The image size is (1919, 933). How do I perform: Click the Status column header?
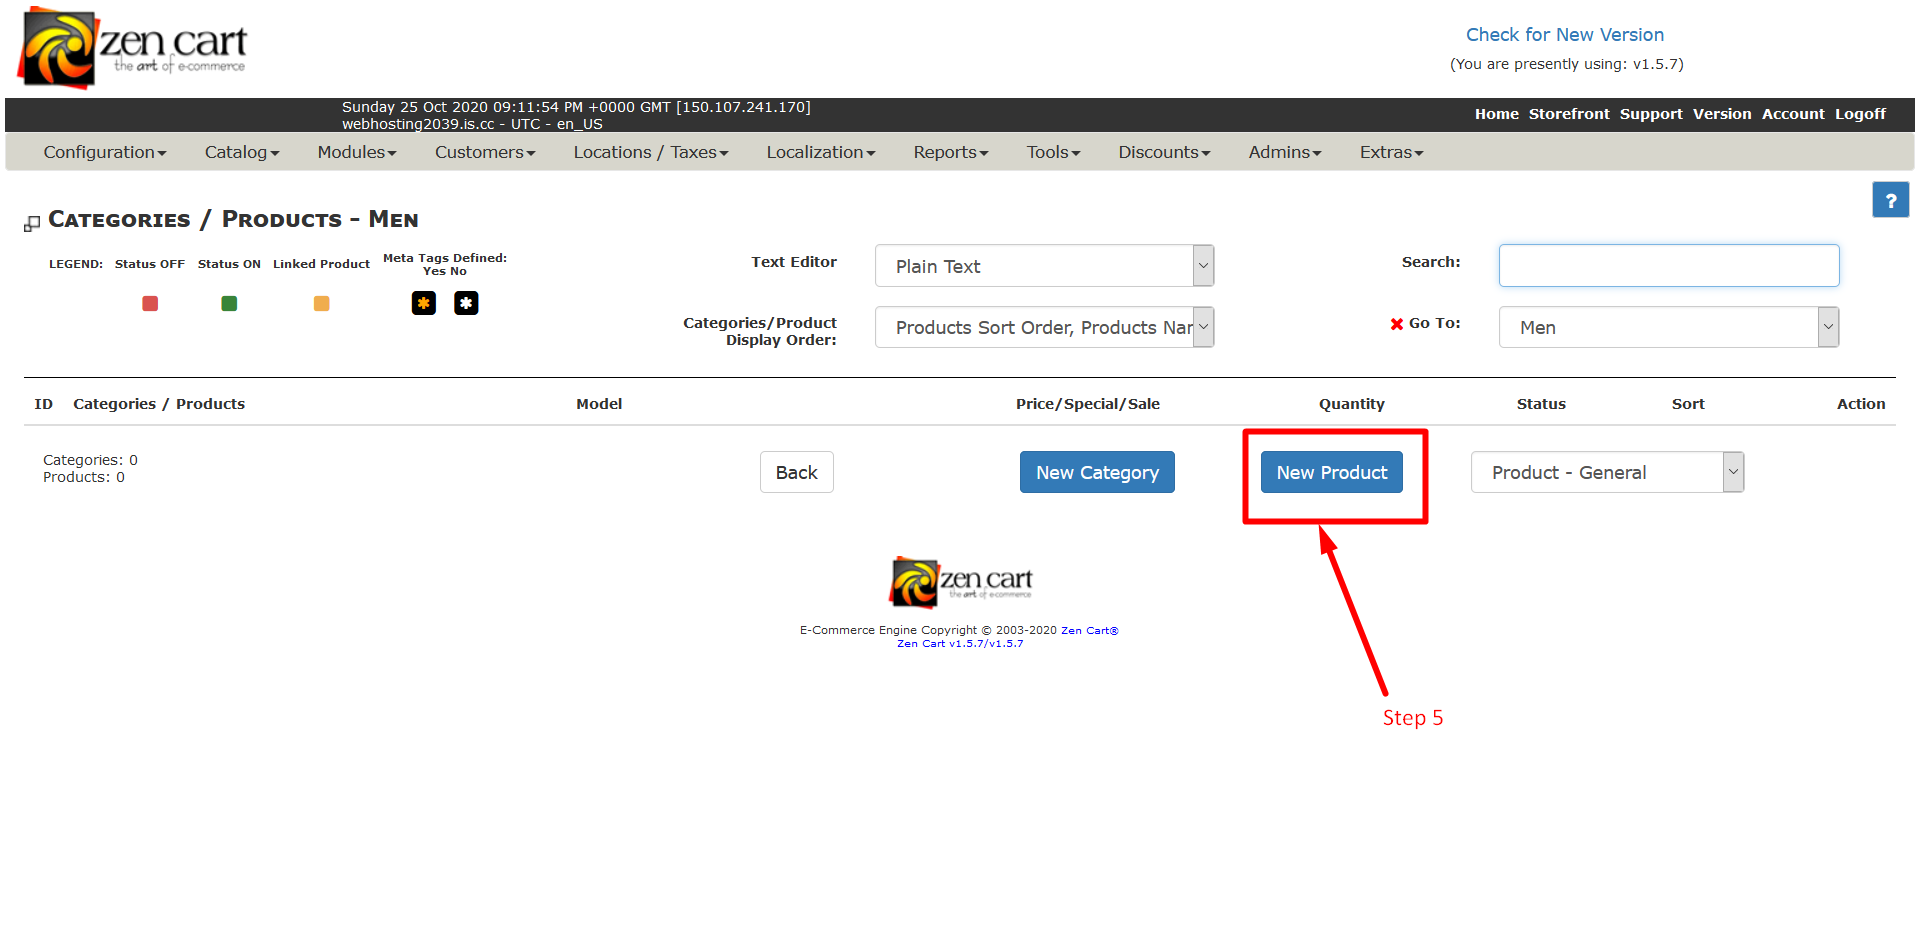1541,404
